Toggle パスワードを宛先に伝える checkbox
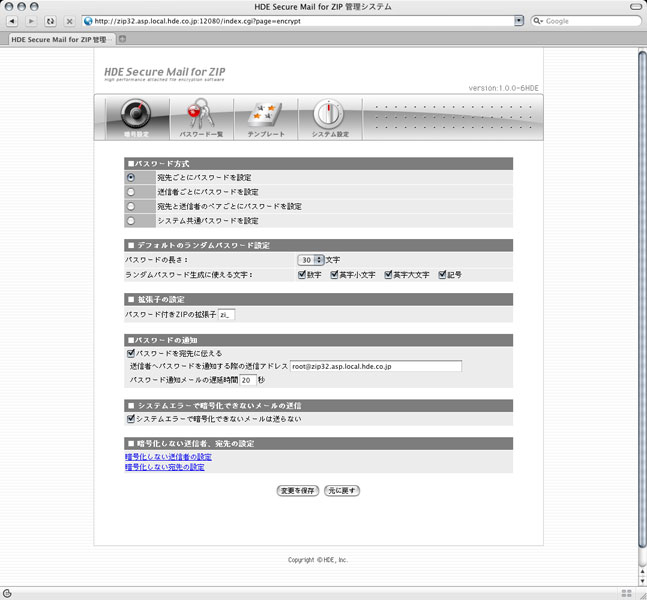Viewport: 647px width, 600px height. point(131,353)
